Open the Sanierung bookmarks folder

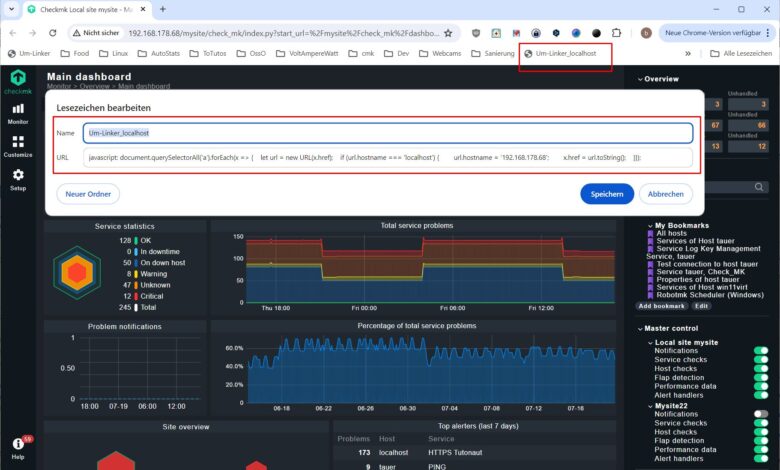pos(492,53)
